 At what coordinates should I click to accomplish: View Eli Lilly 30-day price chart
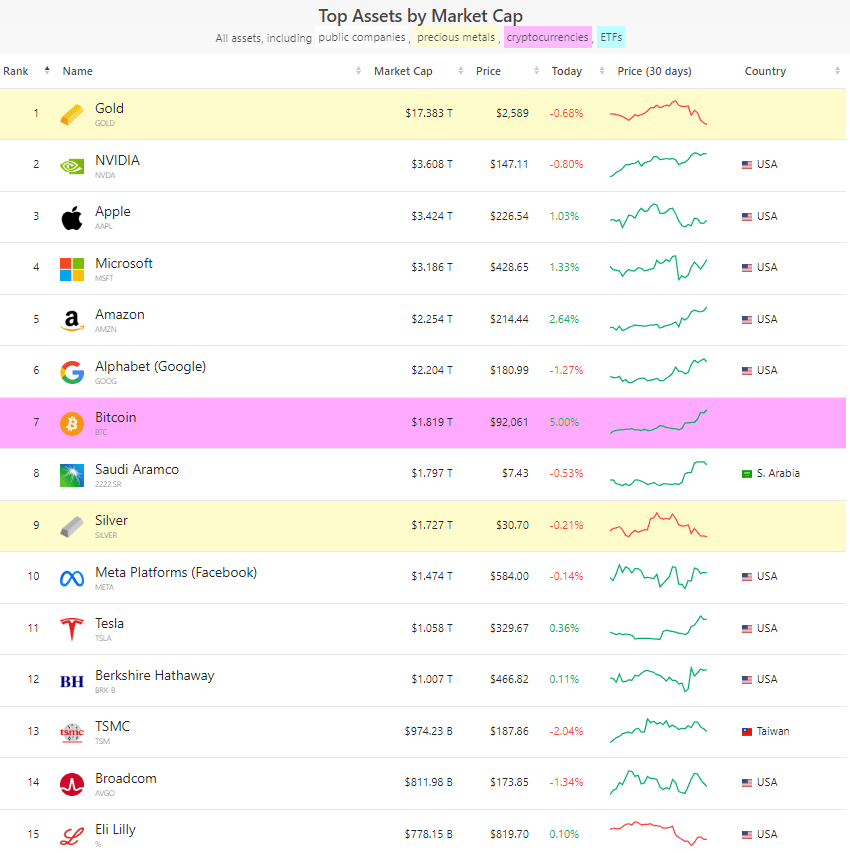658,833
